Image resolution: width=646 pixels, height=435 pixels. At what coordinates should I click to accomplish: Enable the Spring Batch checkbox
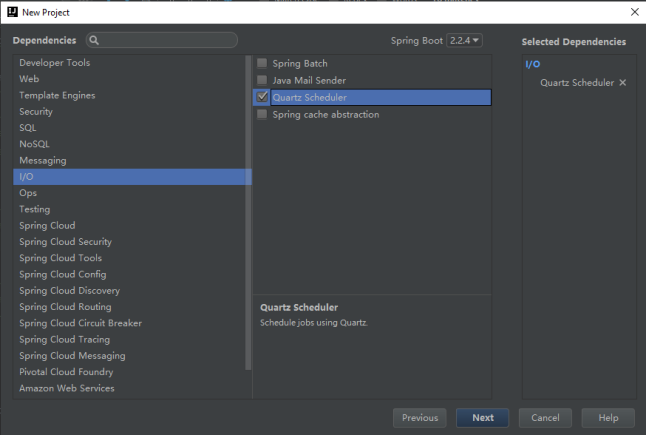[262, 63]
